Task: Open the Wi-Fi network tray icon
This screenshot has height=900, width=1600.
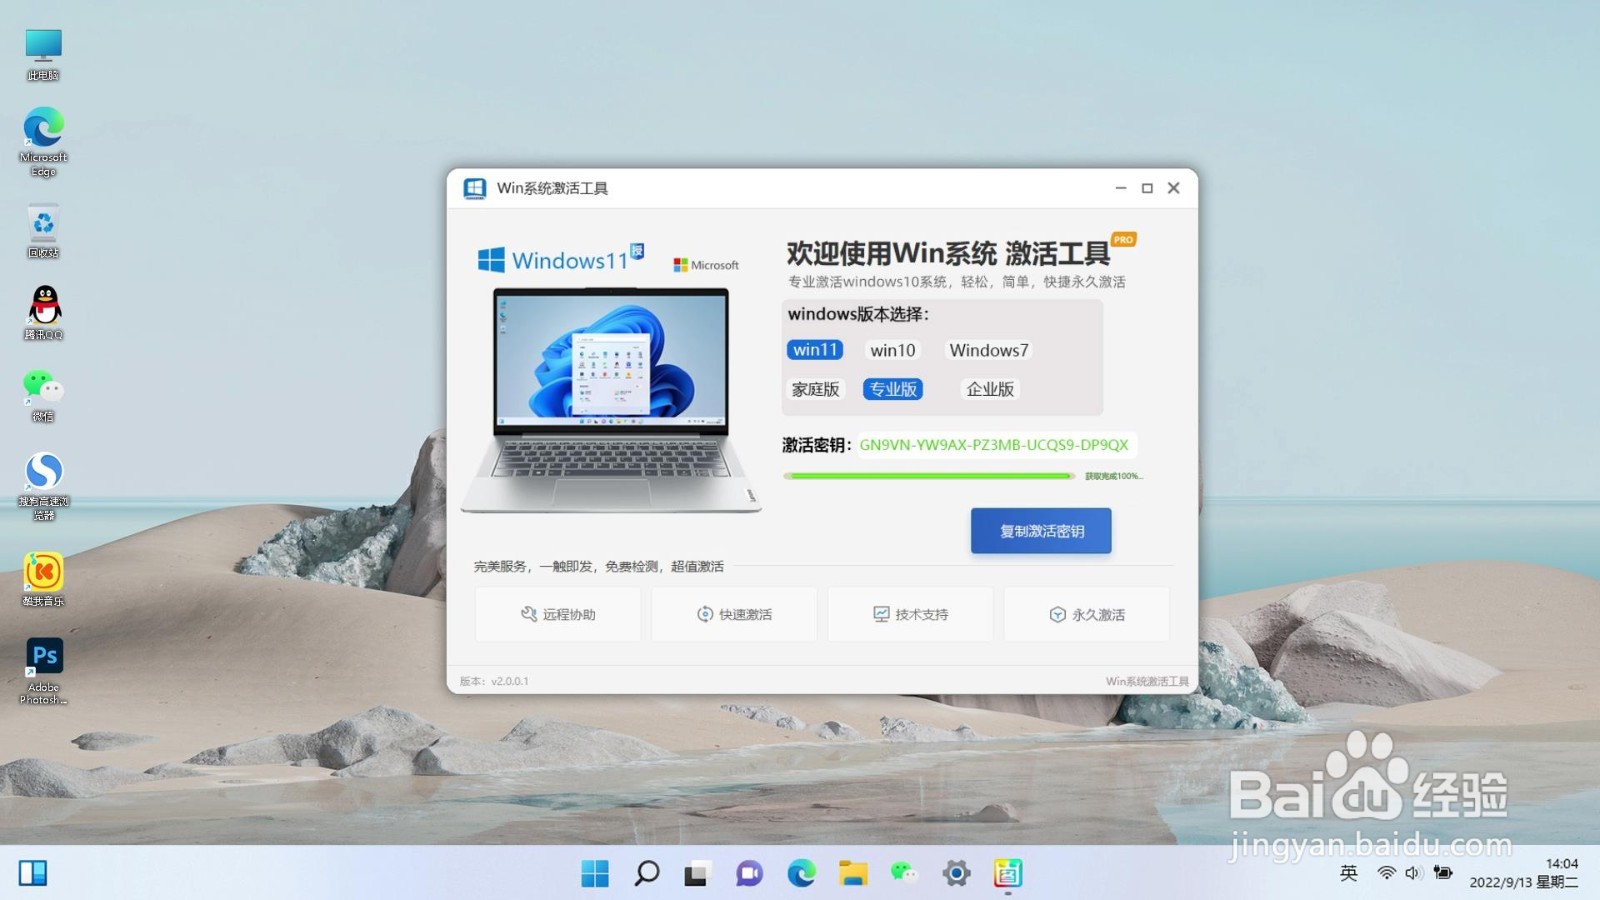Action: [x=1386, y=873]
